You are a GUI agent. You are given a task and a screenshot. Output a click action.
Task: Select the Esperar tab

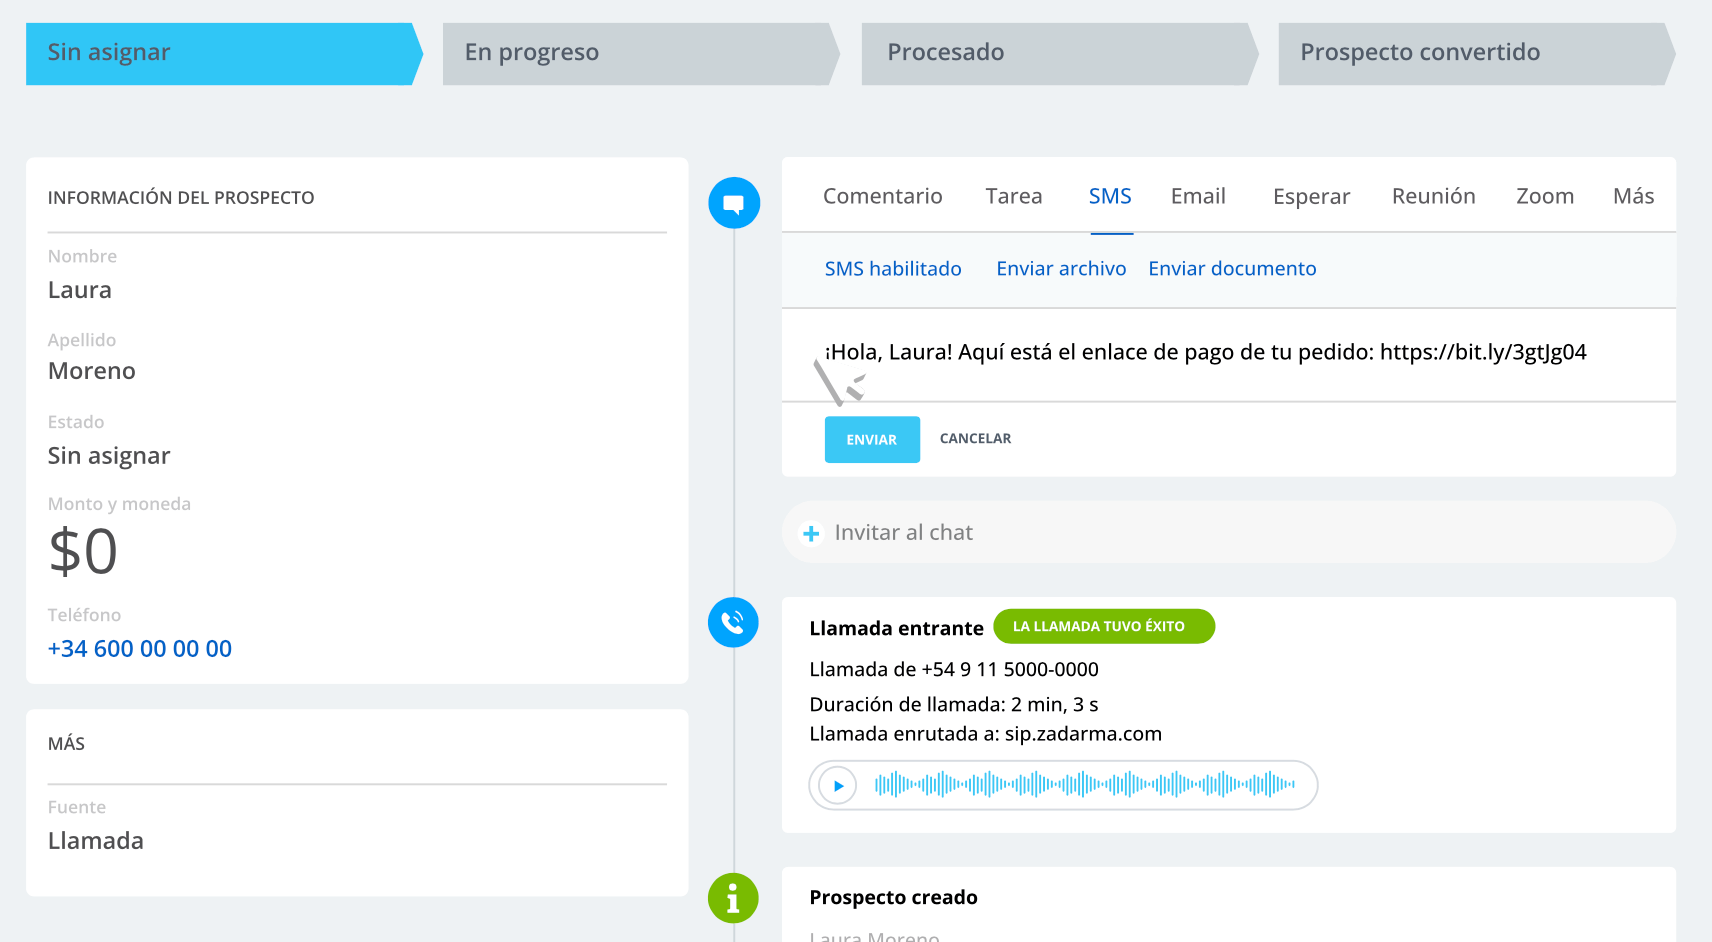tap(1311, 196)
